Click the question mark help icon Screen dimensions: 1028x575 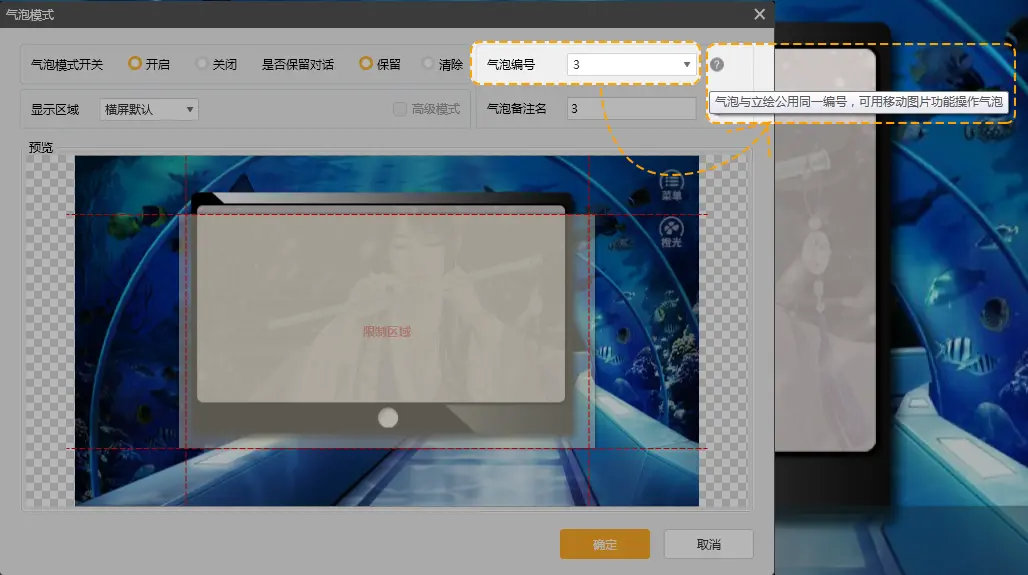(717, 65)
